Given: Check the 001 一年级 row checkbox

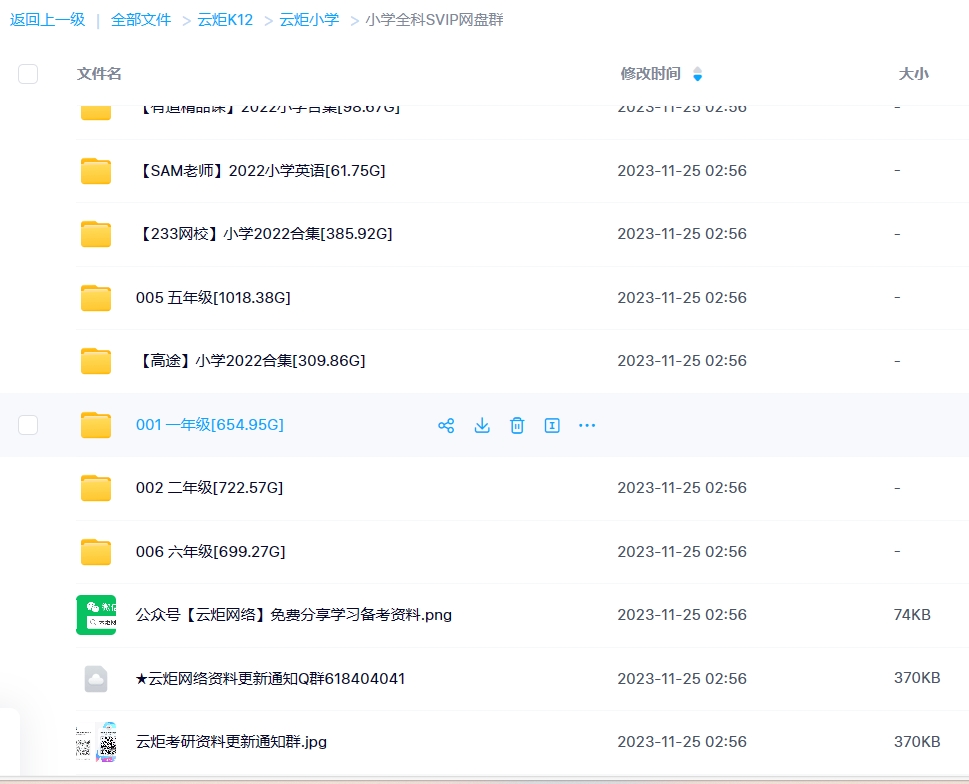Looking at the screenshot, I should (x=28, y=425).
